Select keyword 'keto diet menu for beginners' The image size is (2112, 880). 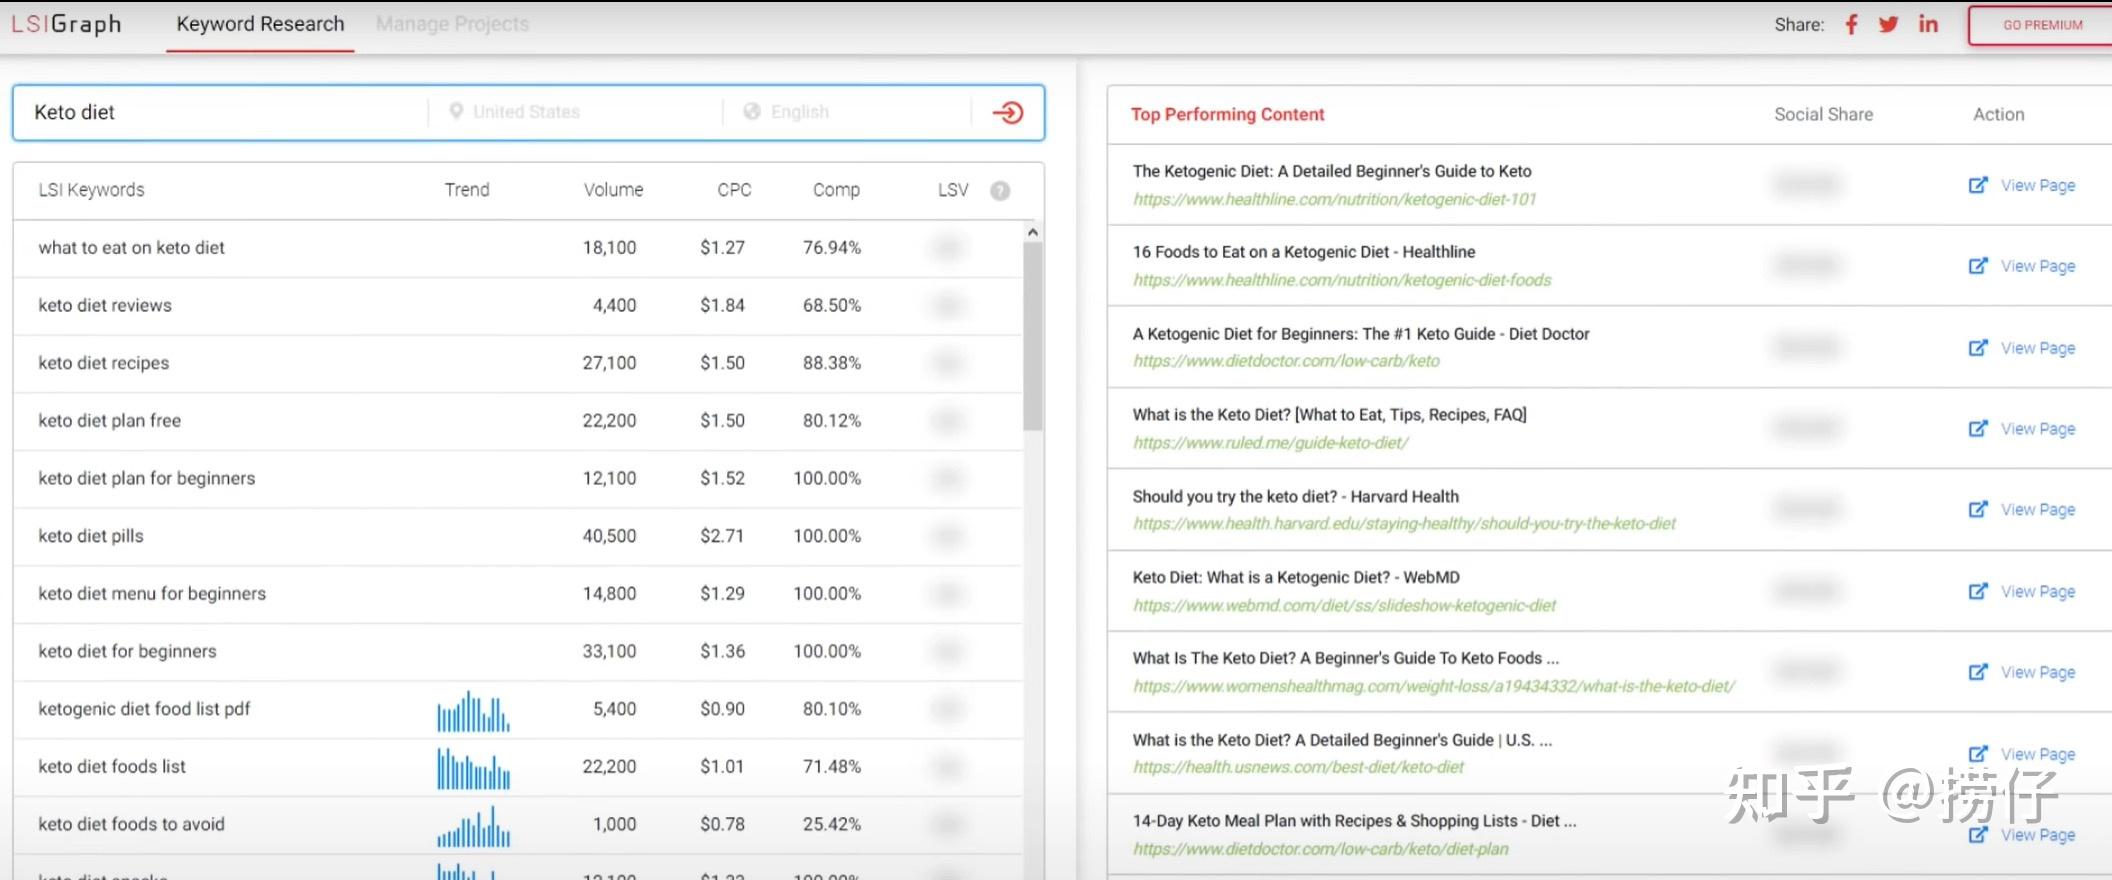point(152,594)
